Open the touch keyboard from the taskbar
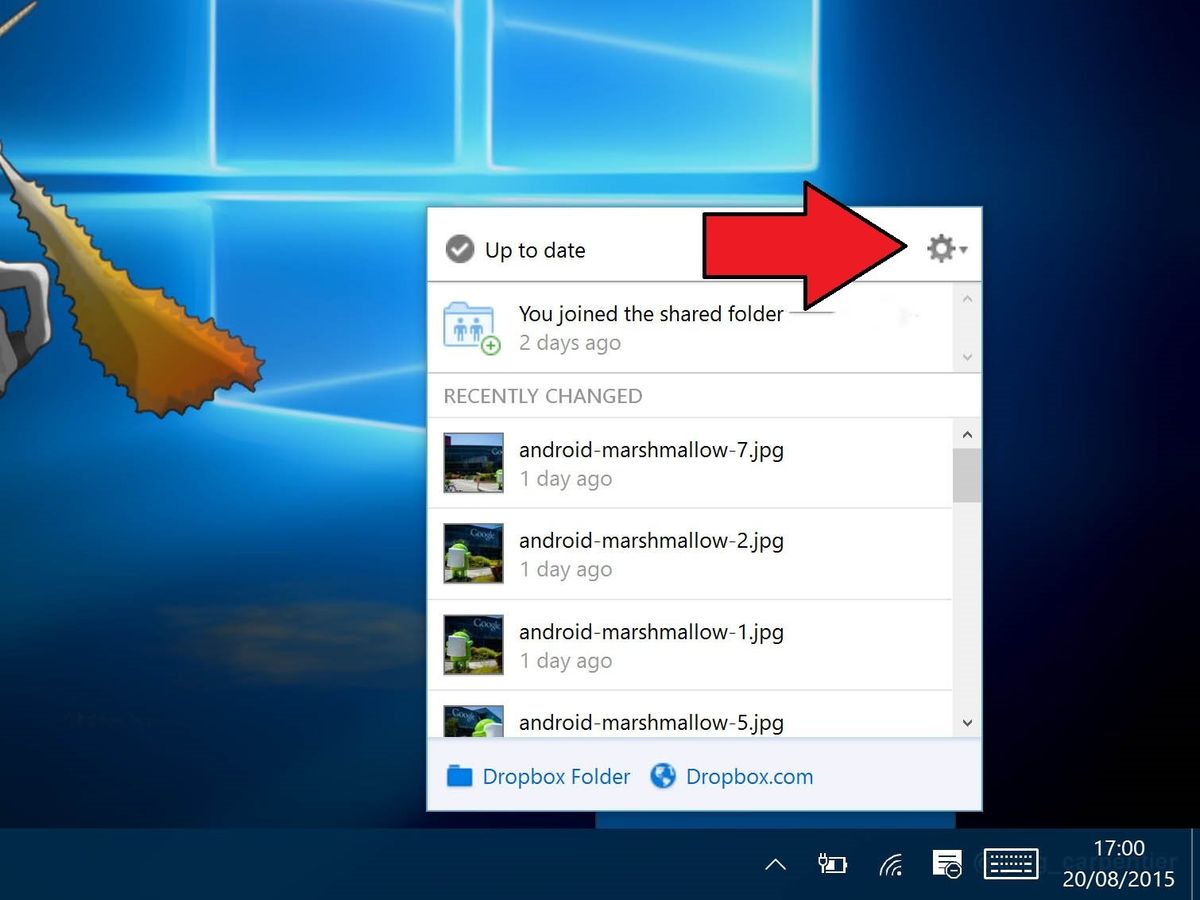 [x=1011, y=864]
